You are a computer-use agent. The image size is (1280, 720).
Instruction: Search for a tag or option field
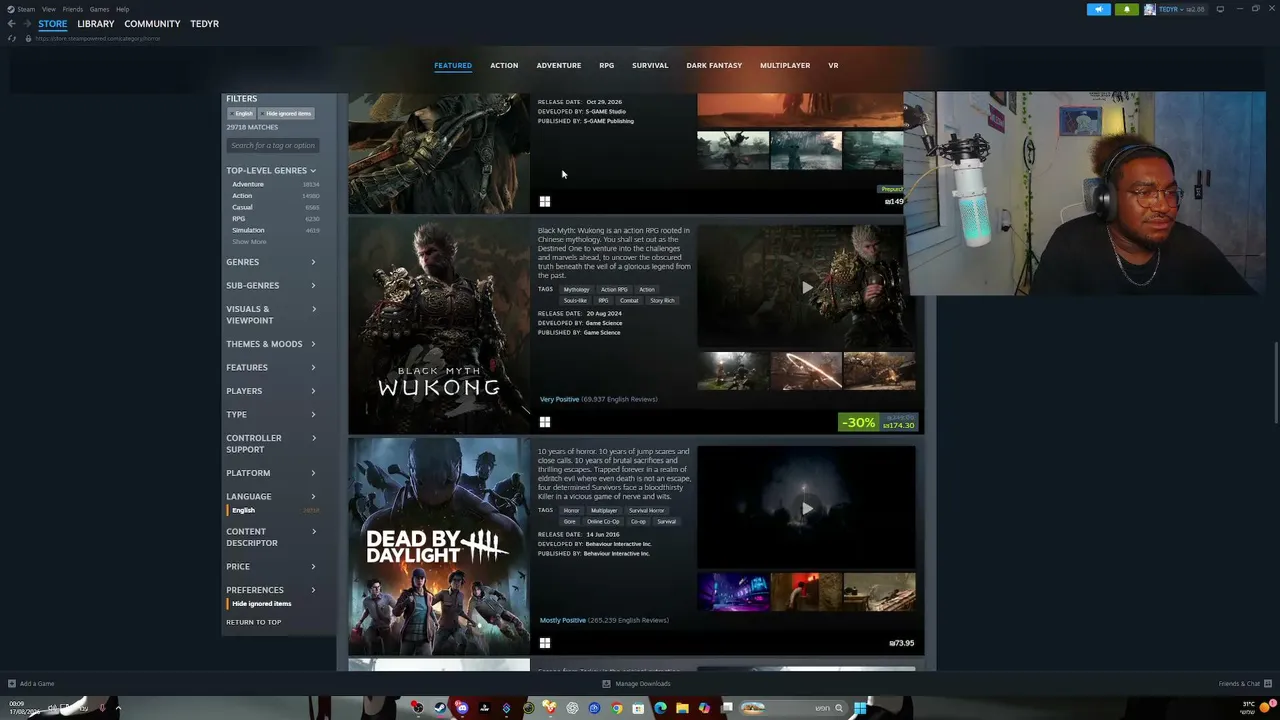(273, 146)
